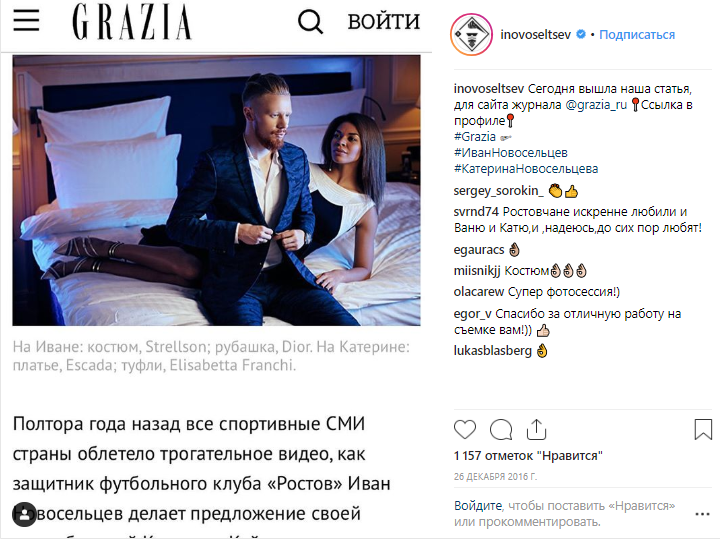Save the post with bookmark icon

click(703, 429)
